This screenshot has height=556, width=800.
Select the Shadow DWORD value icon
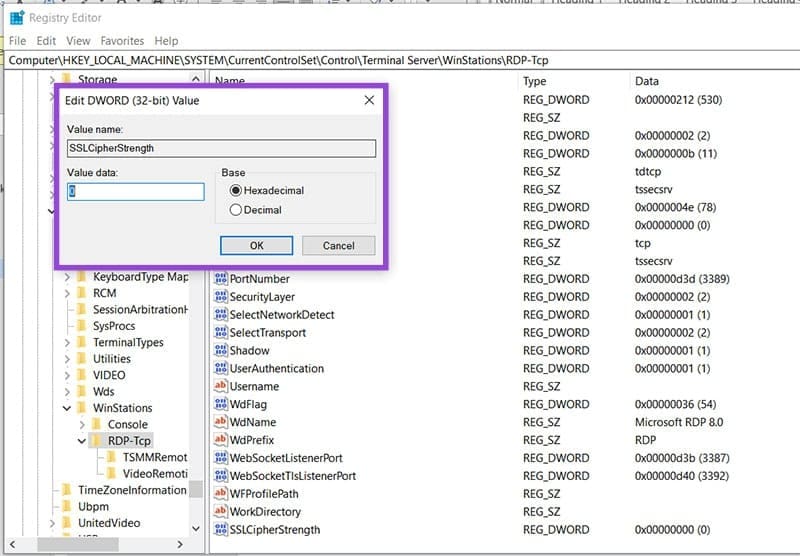pyautogui.click(x=220, y=350)
